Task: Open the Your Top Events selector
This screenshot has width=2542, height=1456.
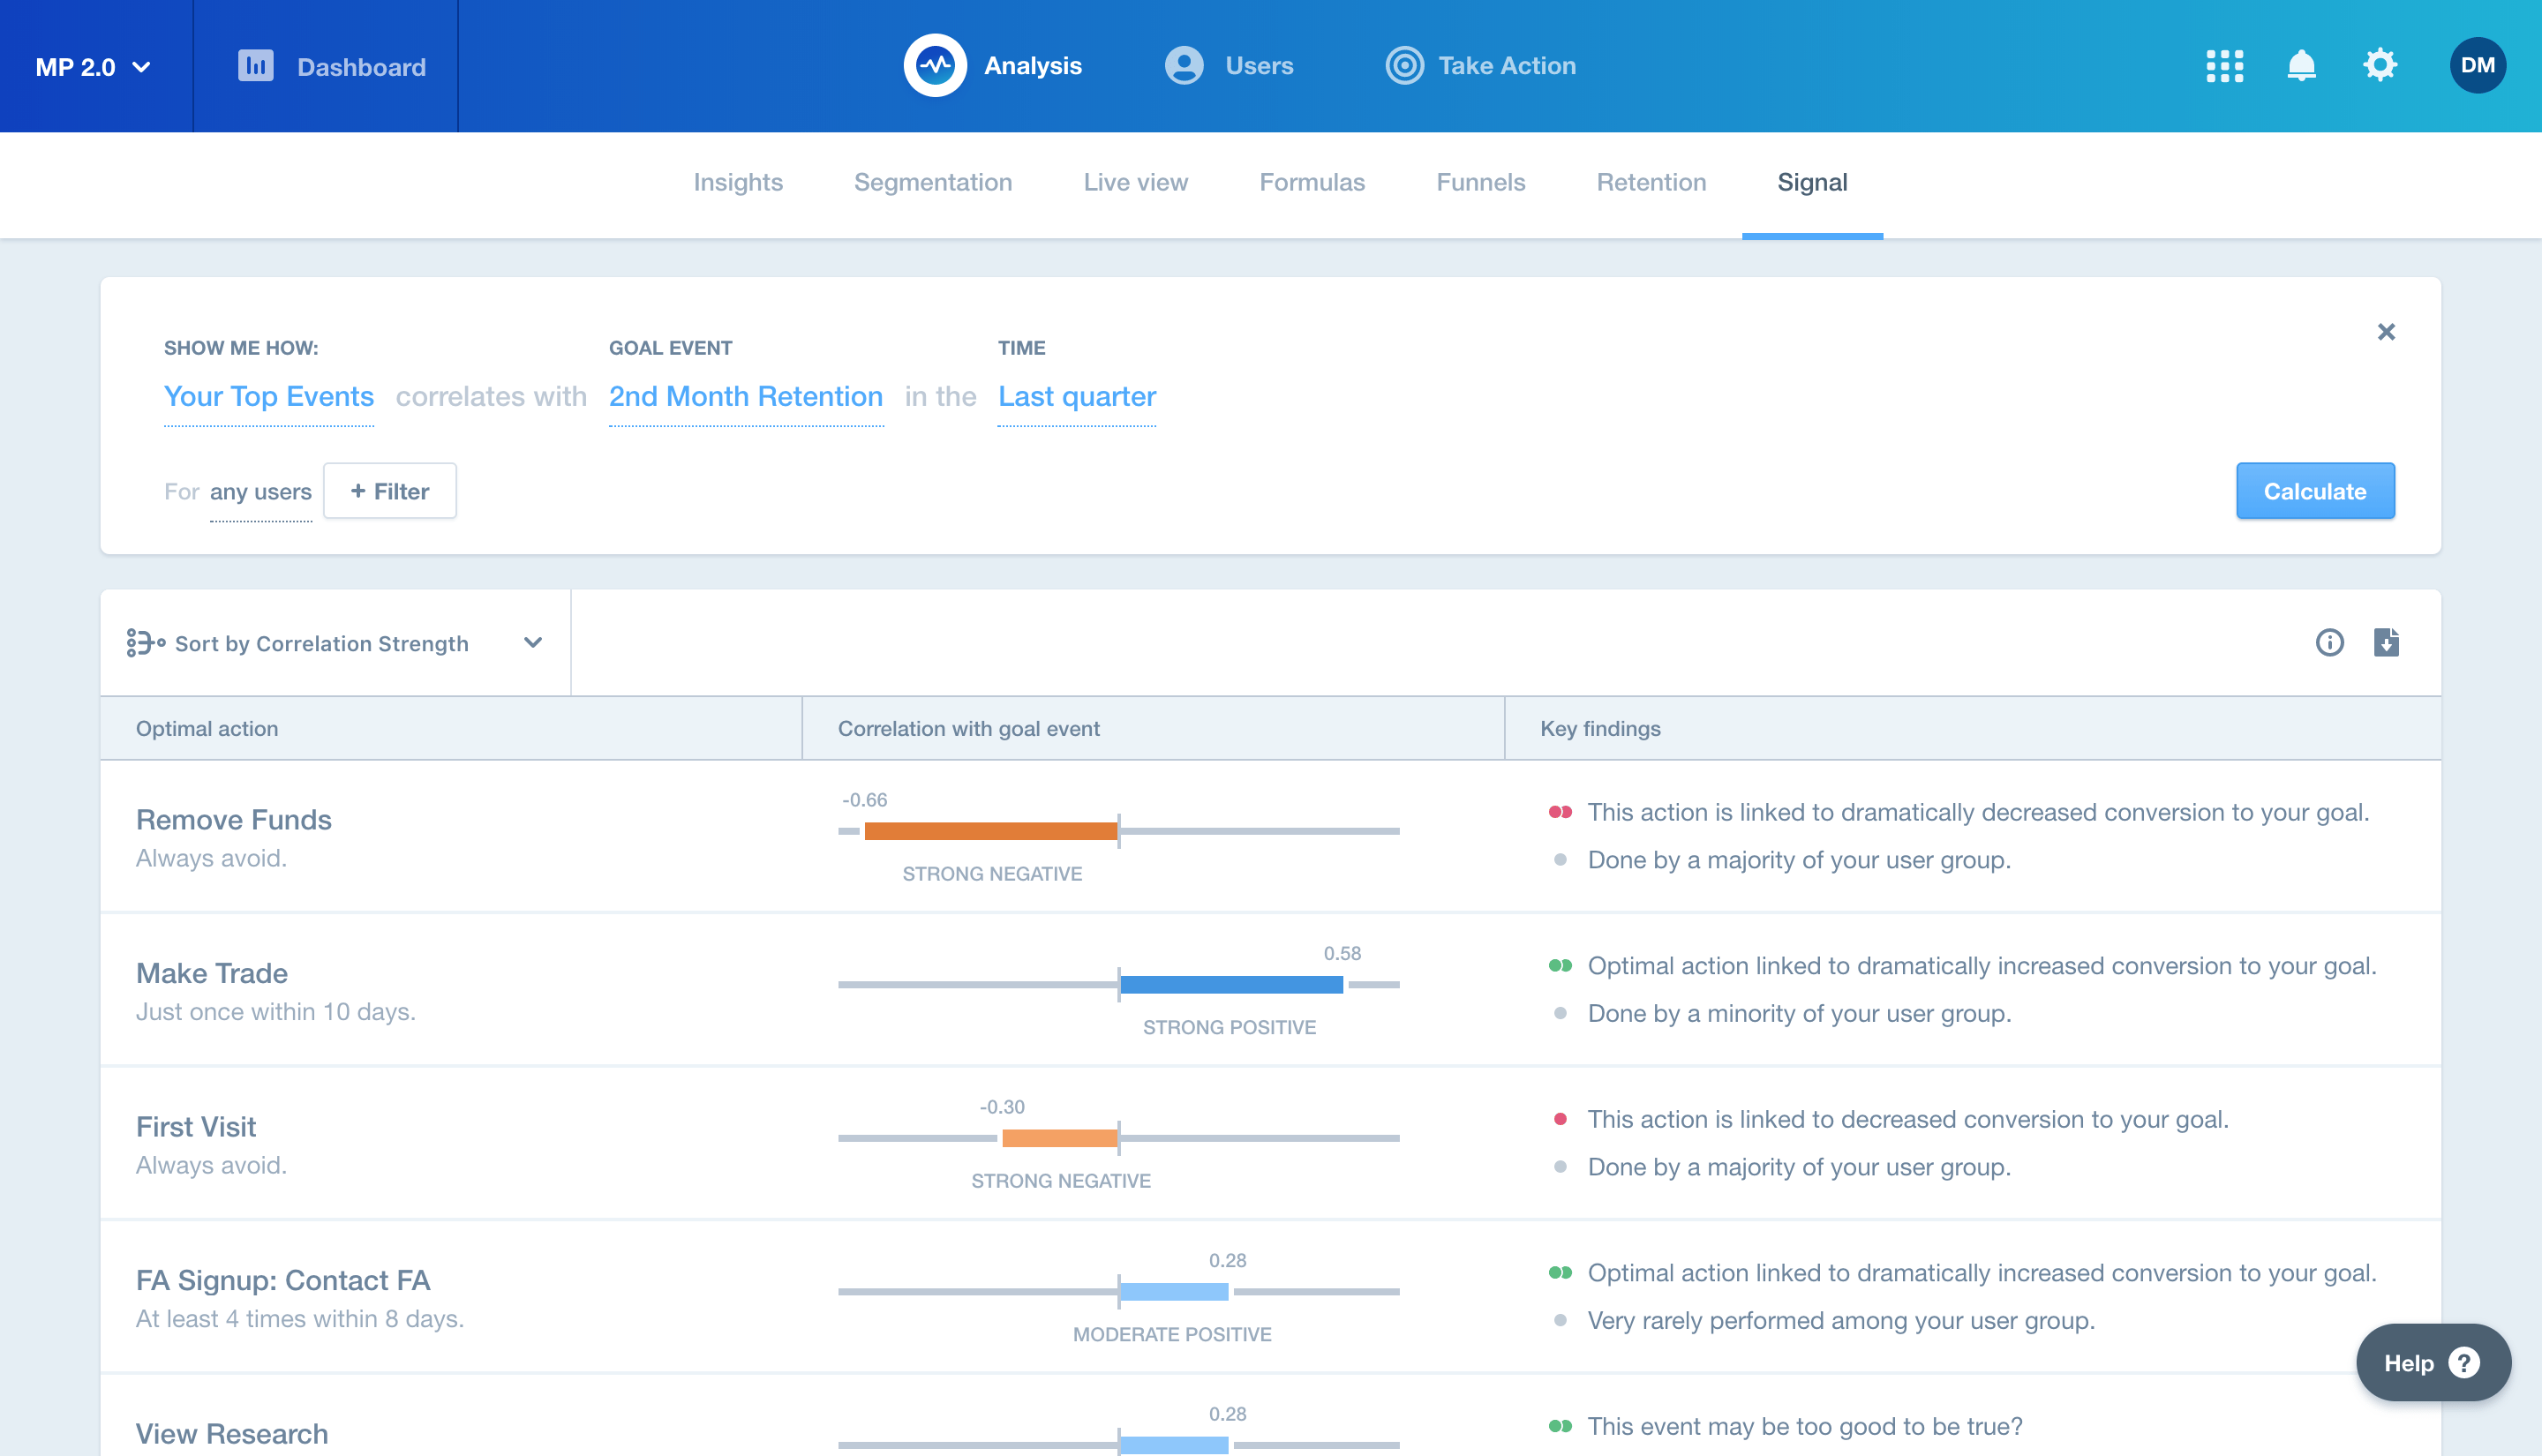Action: pyautogui.click(x=268, y=397)
